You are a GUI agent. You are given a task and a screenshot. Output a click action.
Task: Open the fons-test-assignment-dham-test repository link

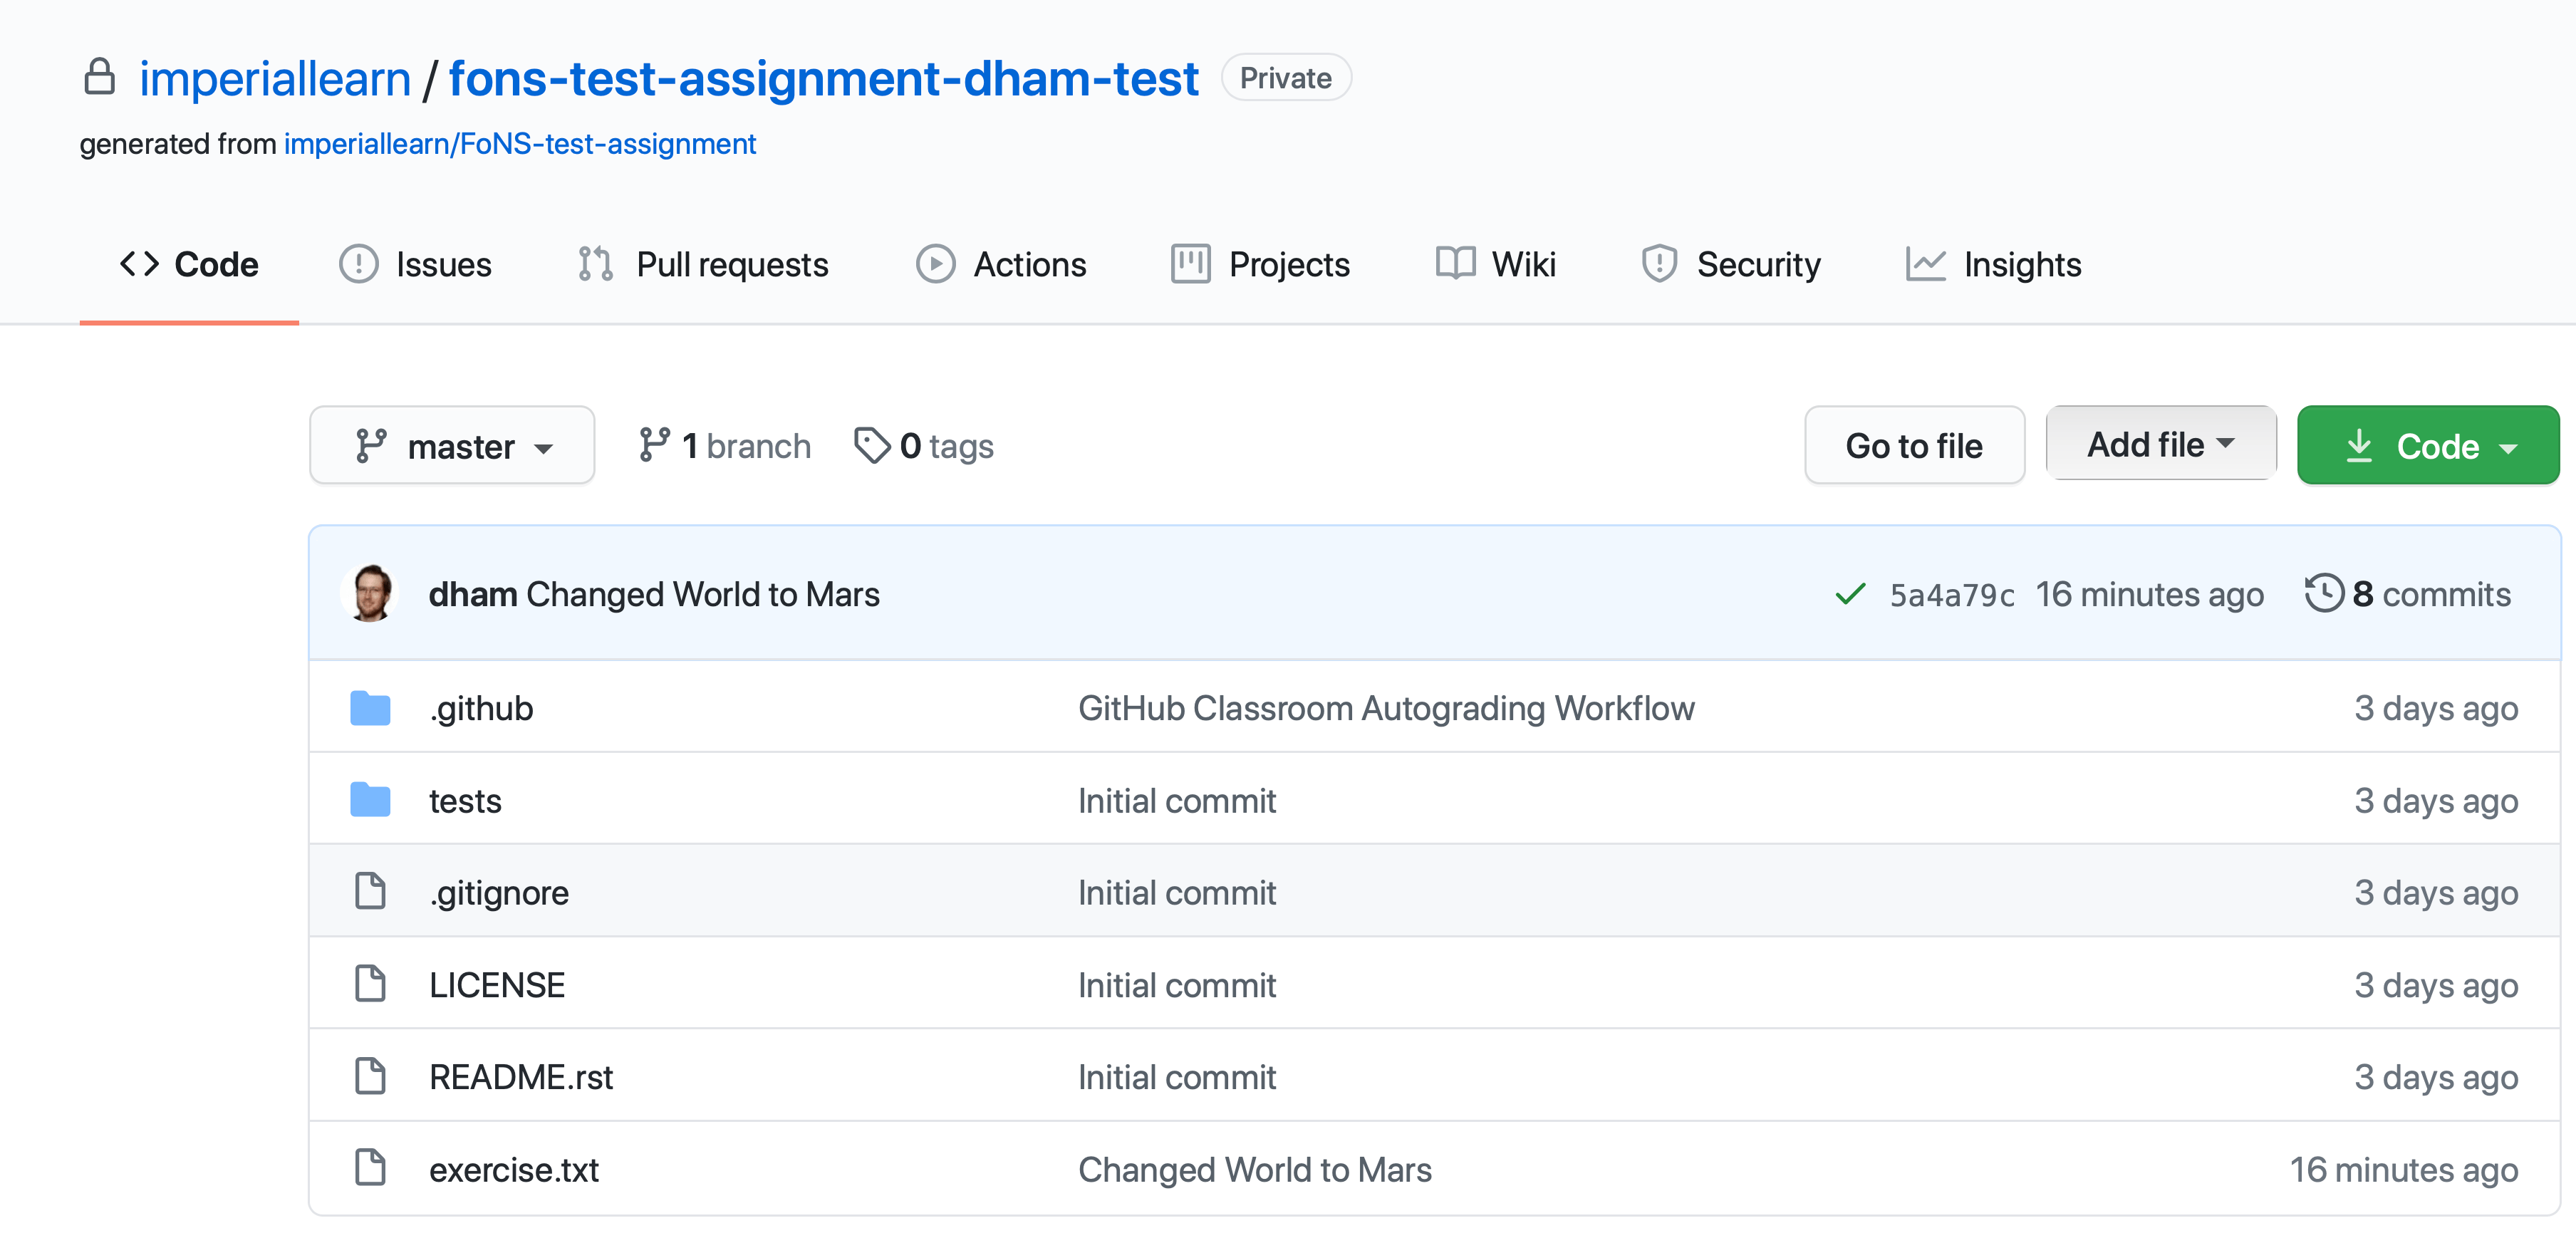pos(823,78)
